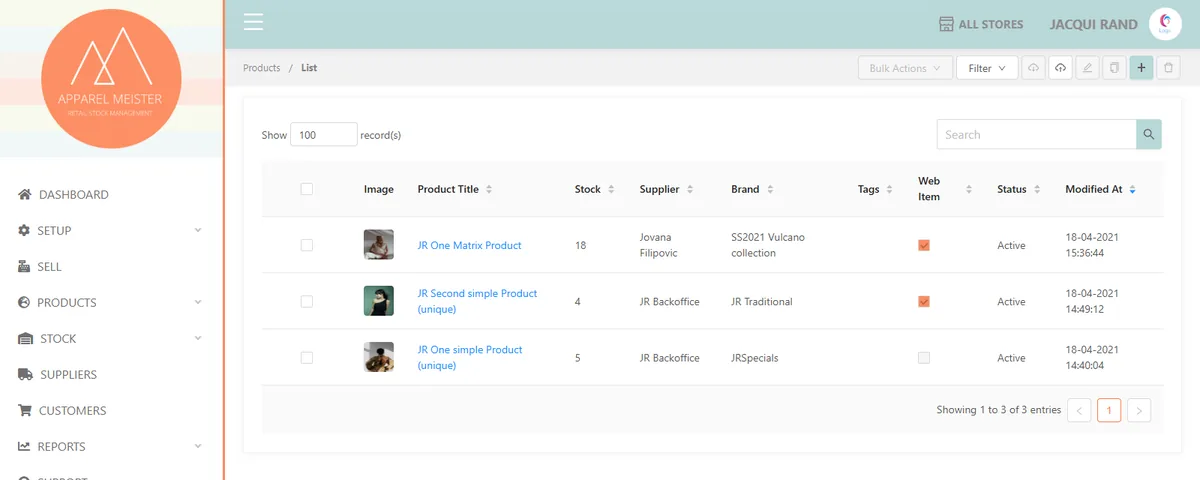1200x480 pixels.
Task: Click the Customers shopping cart icon
Action: tap(25, 410)
